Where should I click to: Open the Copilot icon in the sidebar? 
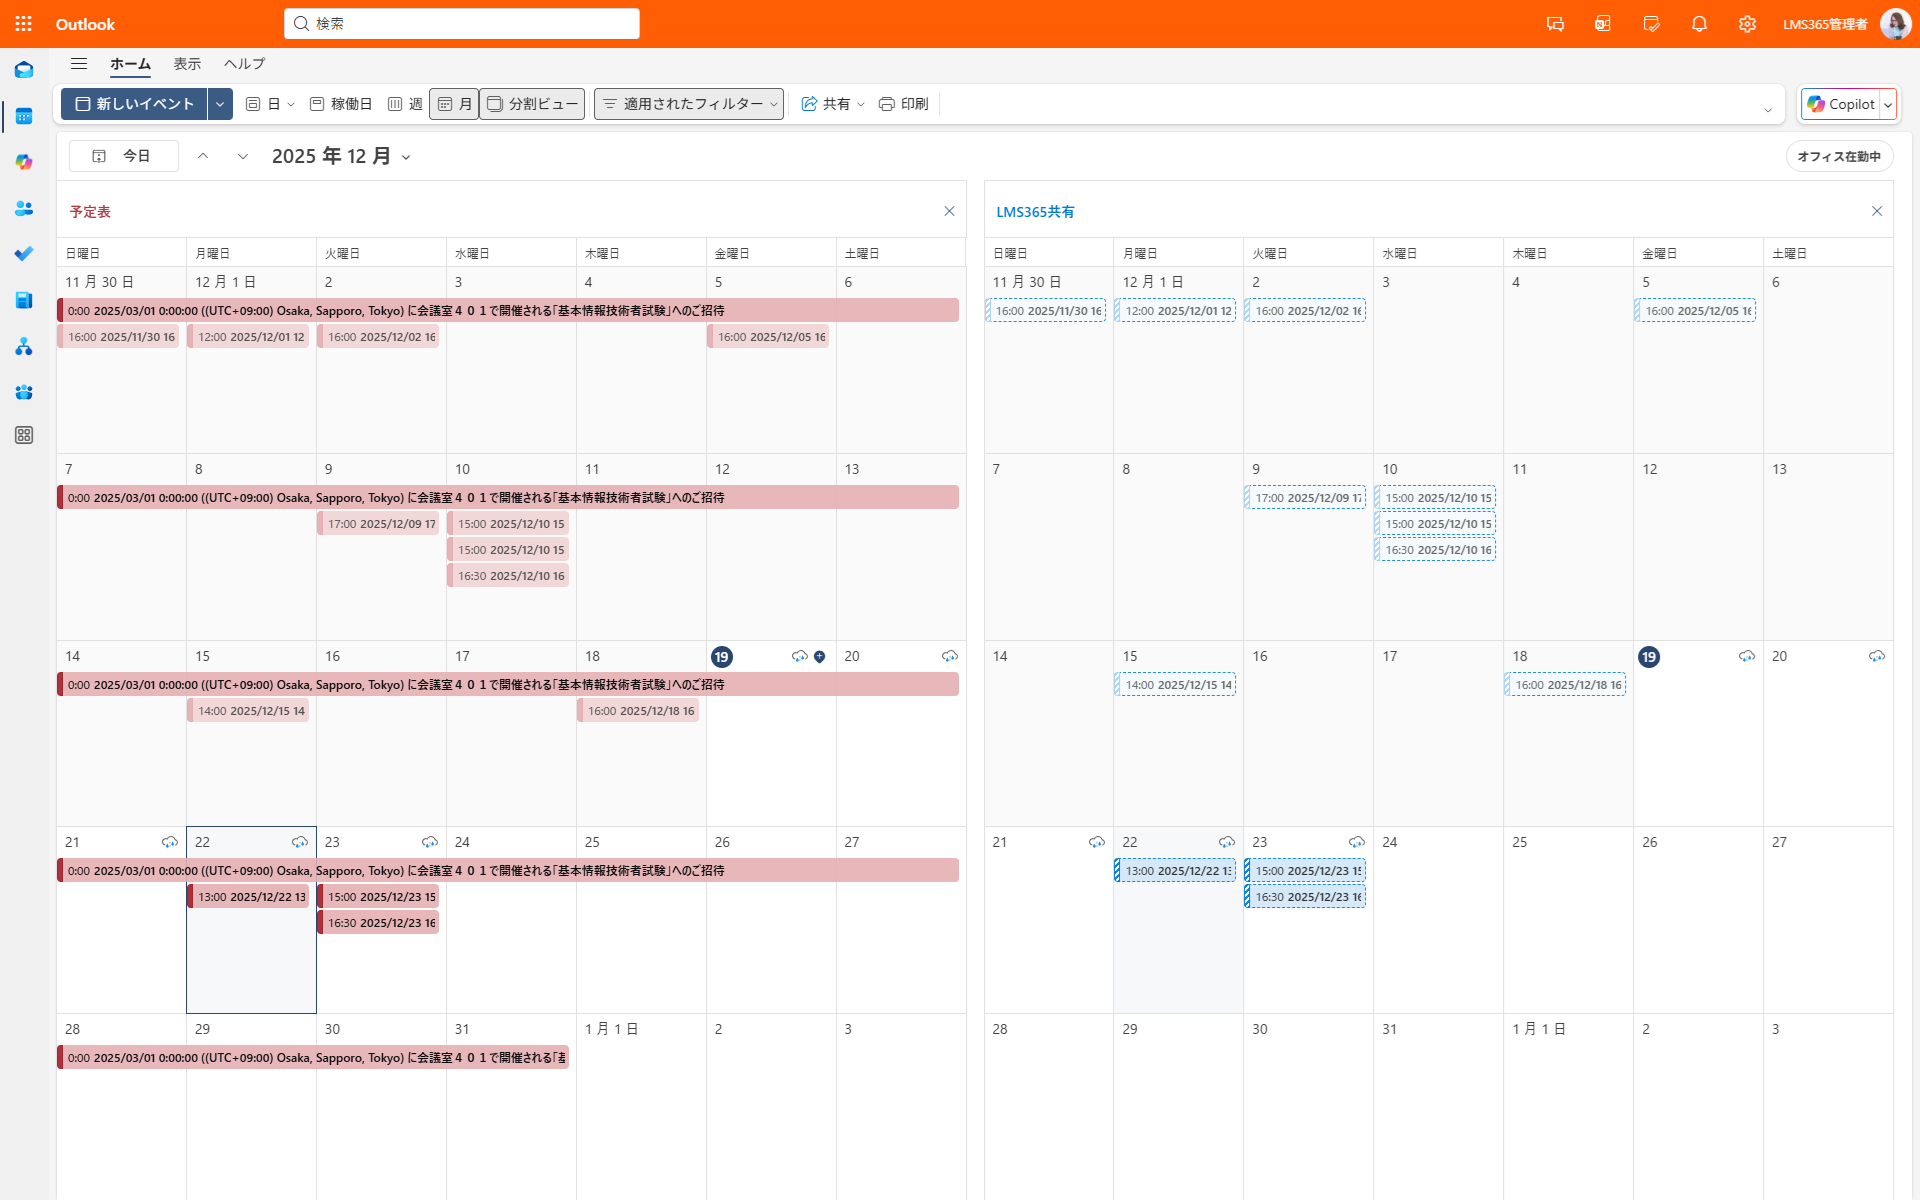click(24, 162)
